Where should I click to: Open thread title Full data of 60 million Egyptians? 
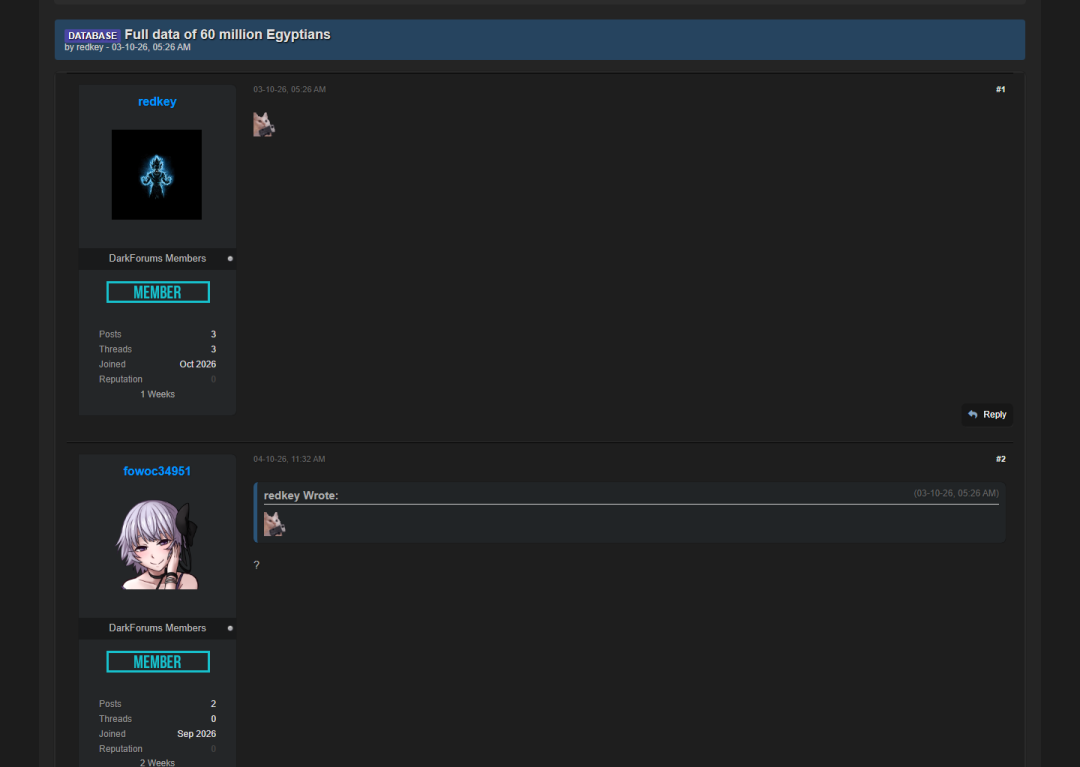click(227, 34)
